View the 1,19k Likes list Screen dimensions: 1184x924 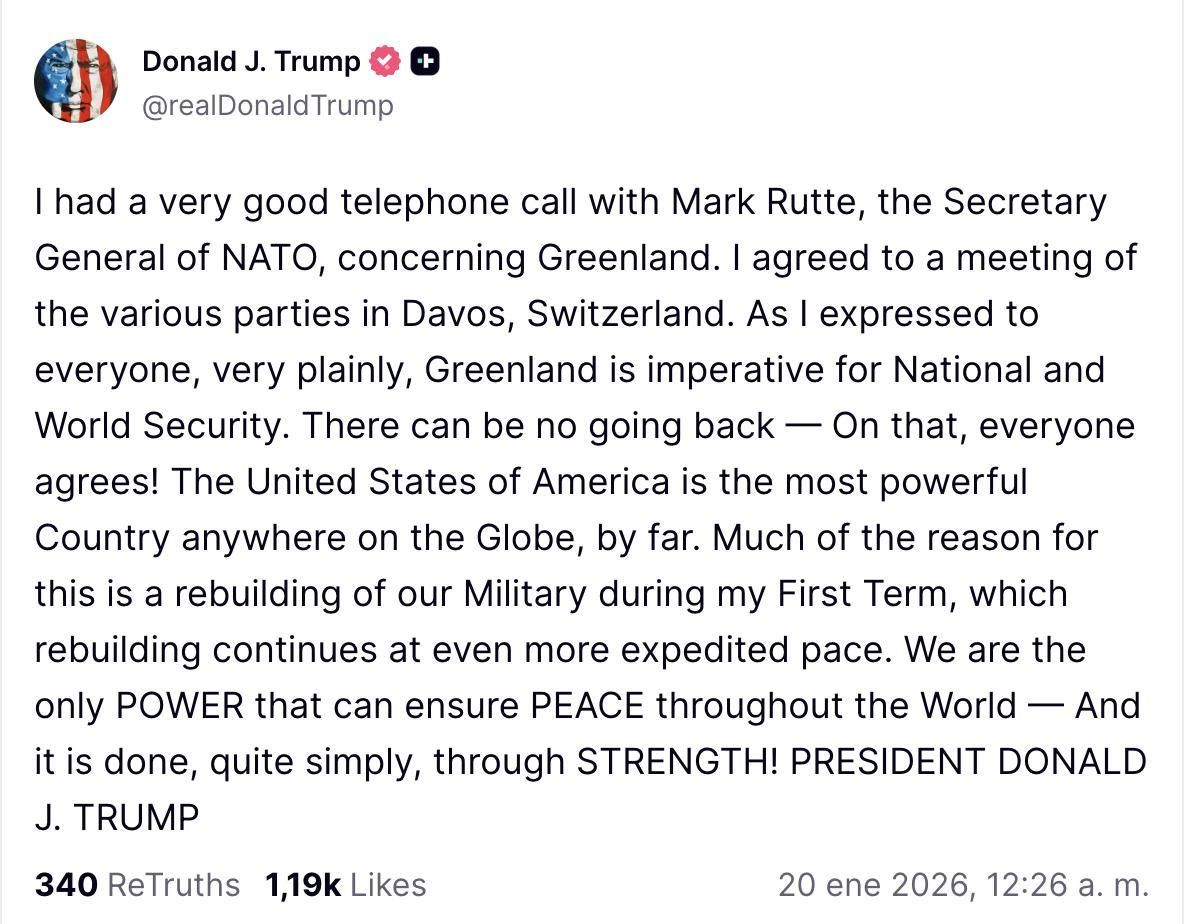pyautogui.click(x=344, y=884)
